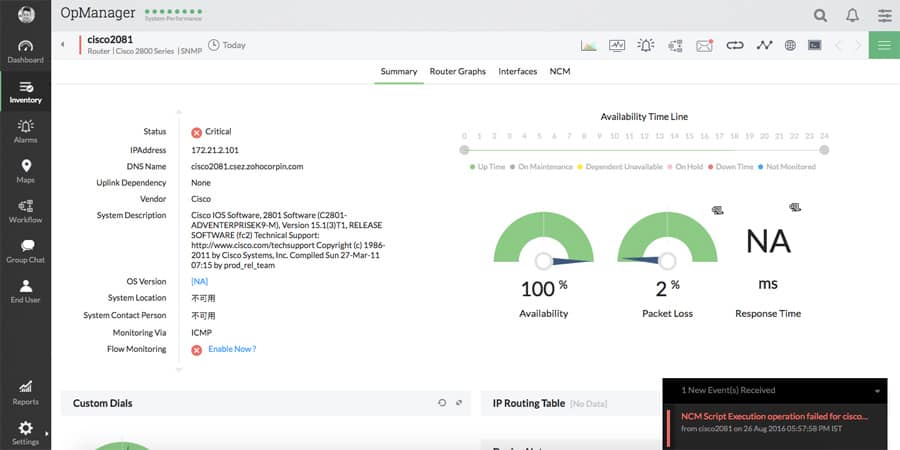Screen dimensions: 900x450
Task: Click the Packet Loss gauge dial
Action: click(667, 241)
